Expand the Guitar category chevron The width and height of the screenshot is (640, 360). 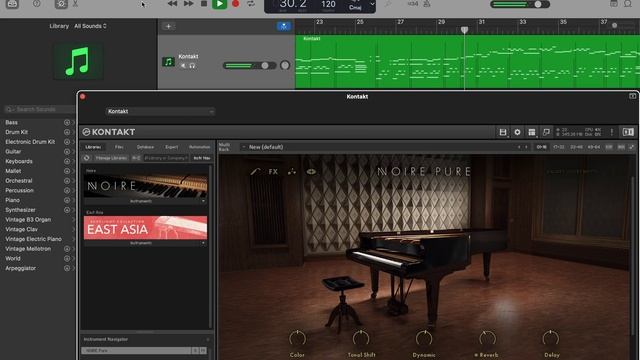[x=73, y=151]
